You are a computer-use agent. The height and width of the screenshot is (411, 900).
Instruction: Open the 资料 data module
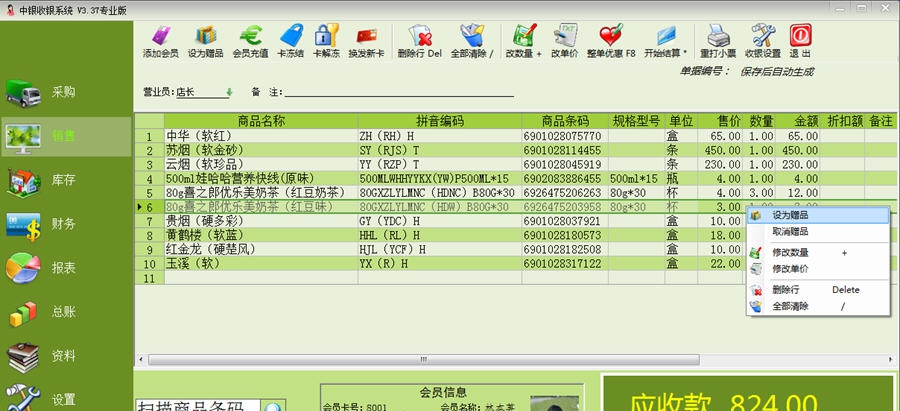(66, 356)
